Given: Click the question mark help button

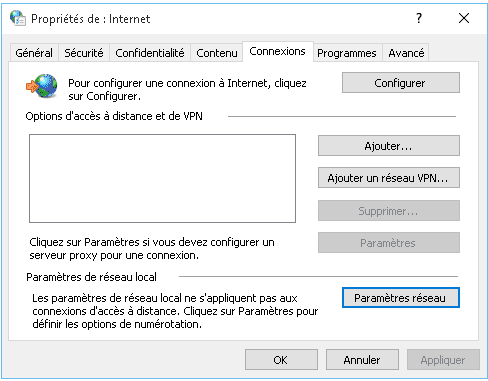Looking at the screenshot, I should click(419, 18).
